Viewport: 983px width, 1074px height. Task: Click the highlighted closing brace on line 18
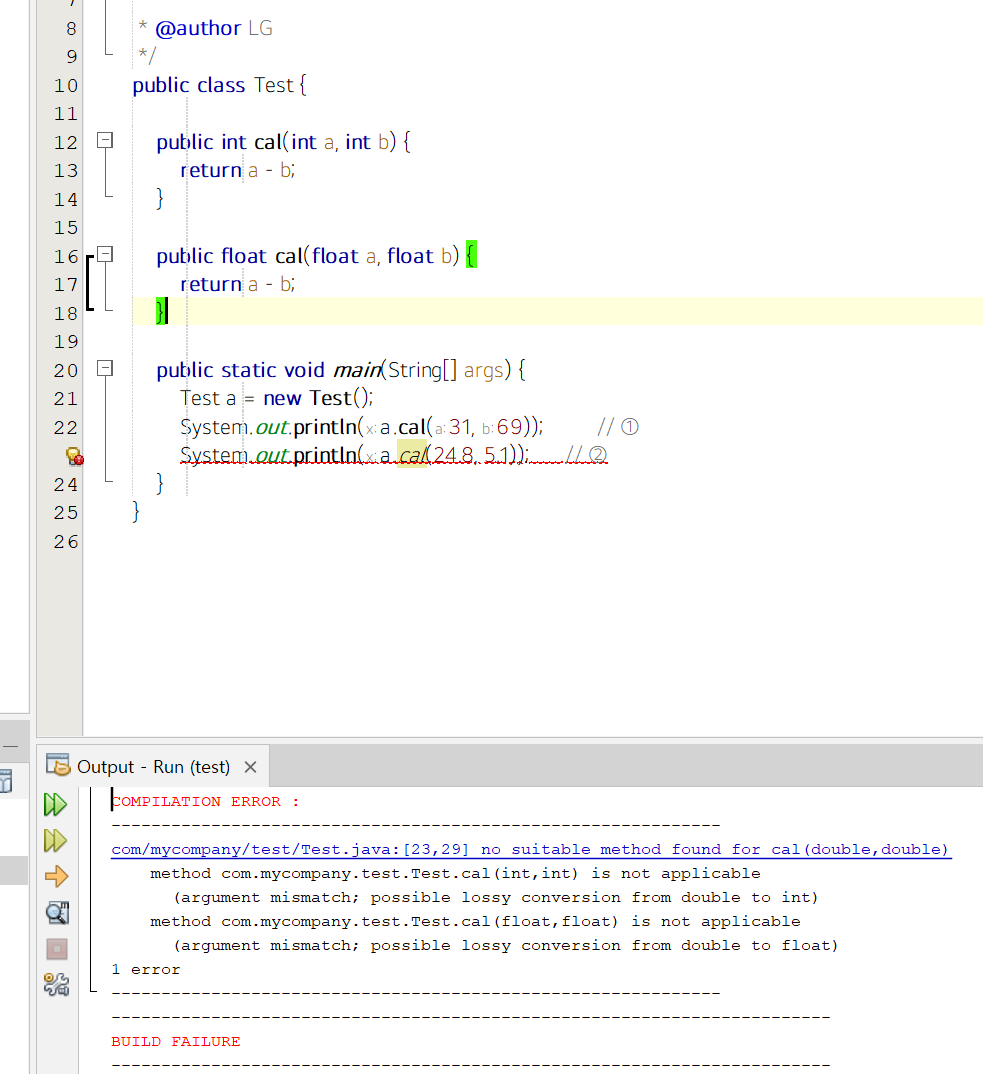click(161, 312)
